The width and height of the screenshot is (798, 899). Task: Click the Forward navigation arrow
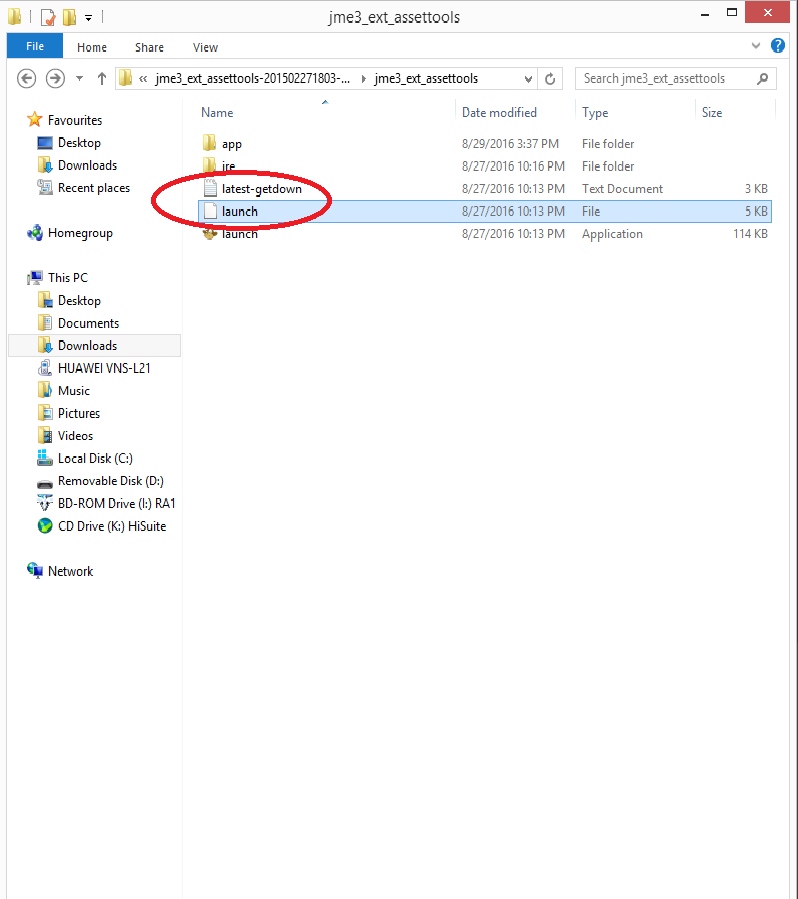click(55, 79)
